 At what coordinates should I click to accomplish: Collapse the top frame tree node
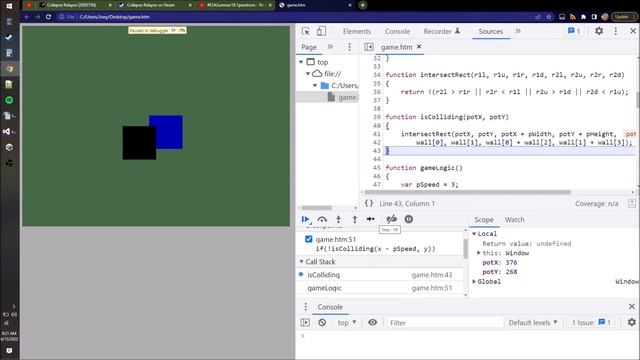301,62
